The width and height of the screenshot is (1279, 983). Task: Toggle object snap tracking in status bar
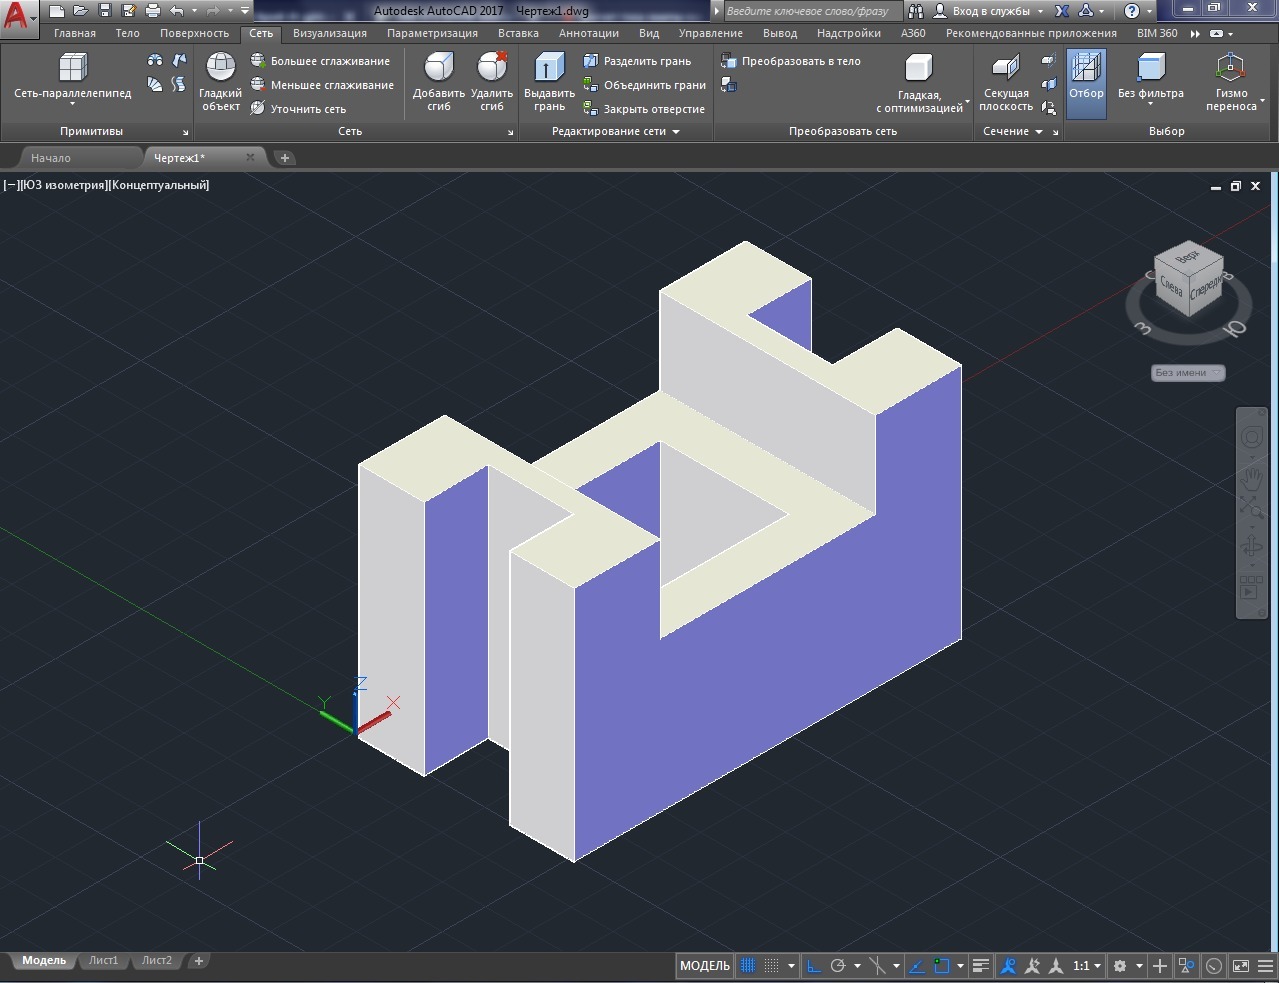[x=917, y=966]
